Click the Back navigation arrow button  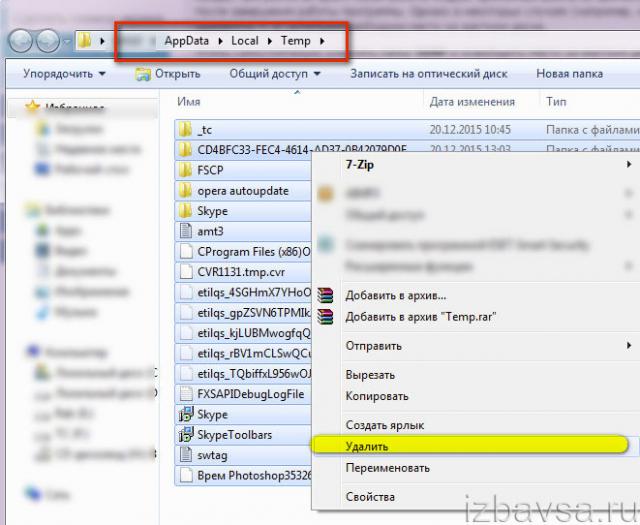coord(22,42)
